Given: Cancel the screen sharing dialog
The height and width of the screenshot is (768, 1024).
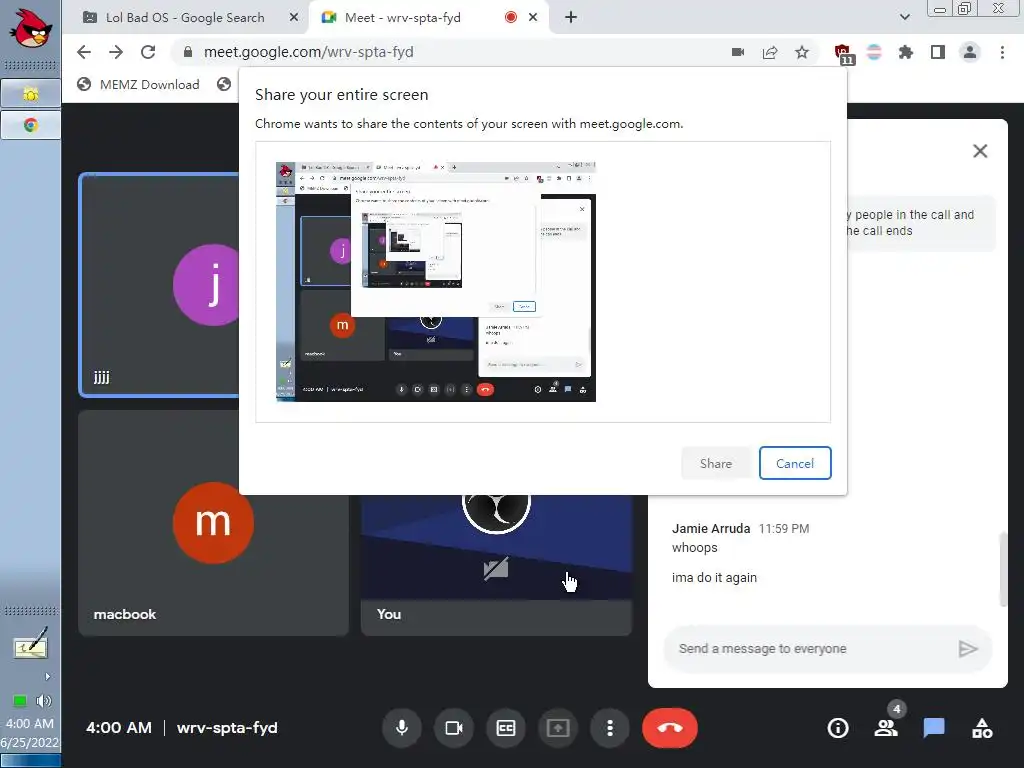Looking at the screenshot, I should [x=795, y=463].
